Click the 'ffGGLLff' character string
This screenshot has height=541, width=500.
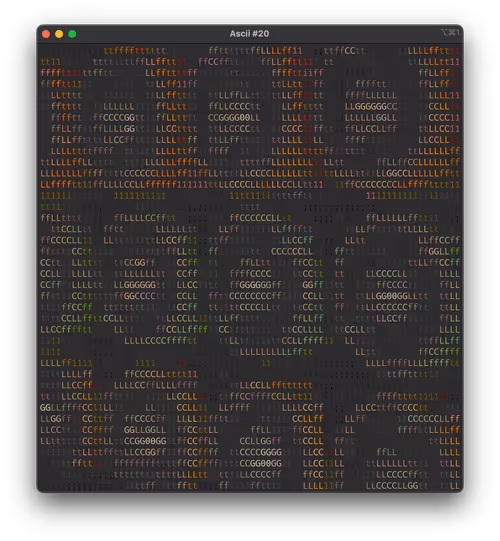tap(439, 252)
